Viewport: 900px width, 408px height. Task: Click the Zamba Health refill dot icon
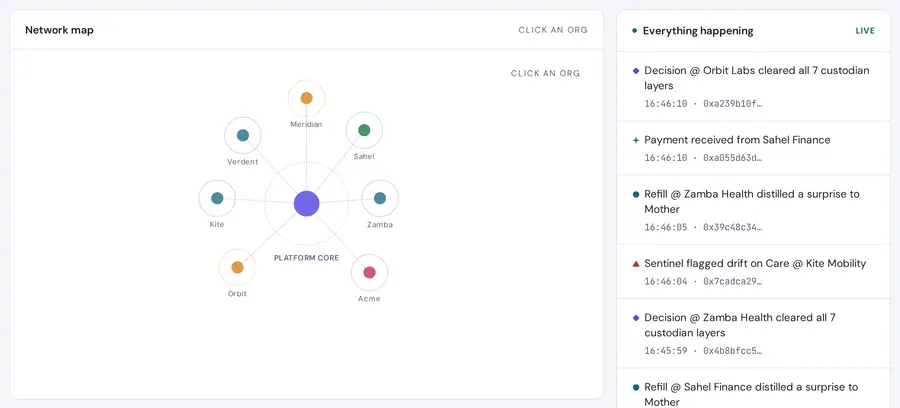point(635,195)
